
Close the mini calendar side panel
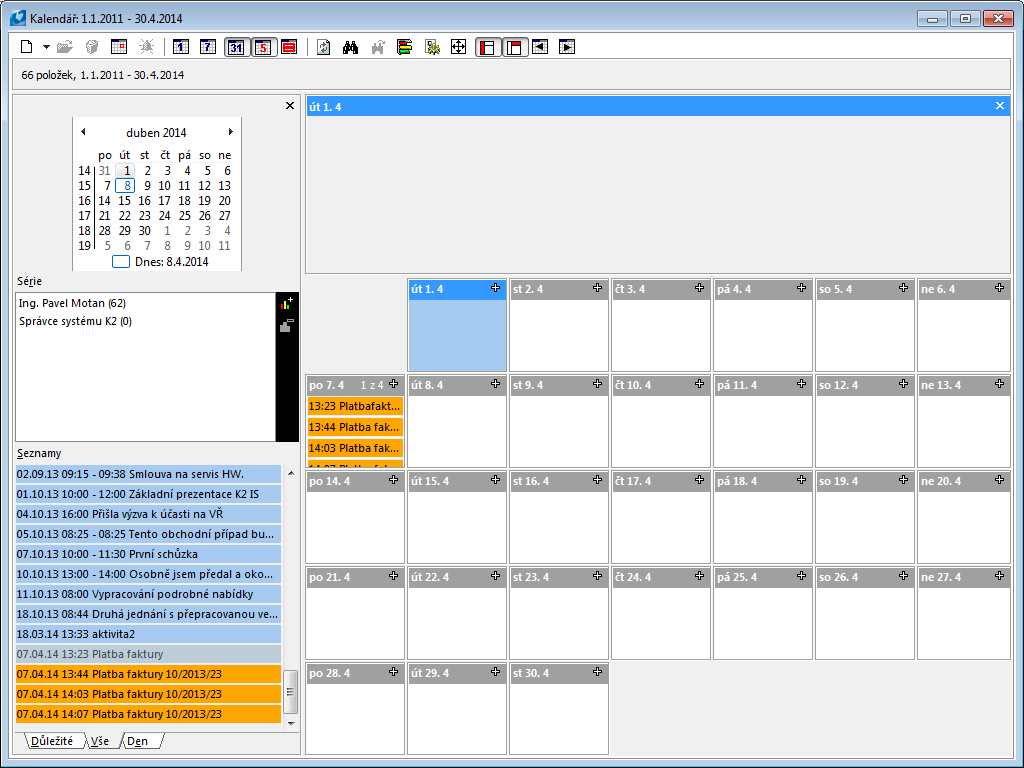tap(290, 106)
